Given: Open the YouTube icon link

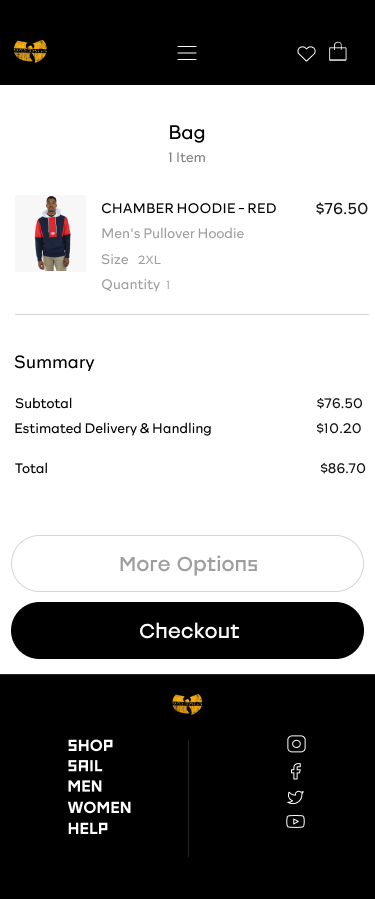Looking at the screenshot, I should [295, 822].
